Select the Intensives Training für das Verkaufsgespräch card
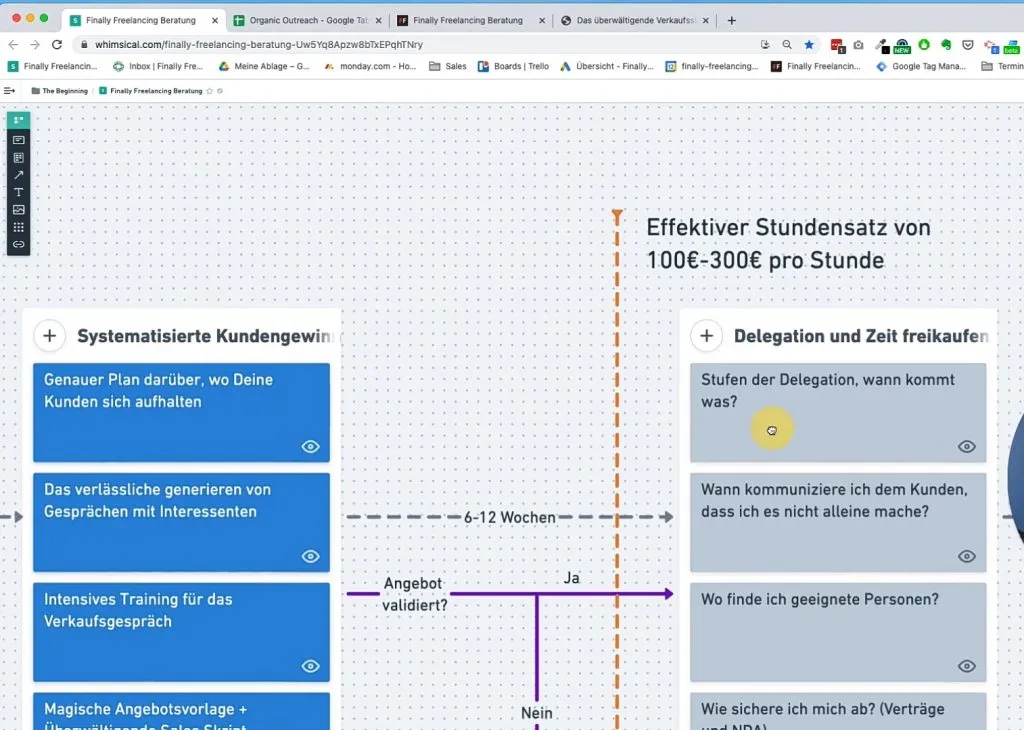The width and height of the screenshot is (1024, 730). 182,632
